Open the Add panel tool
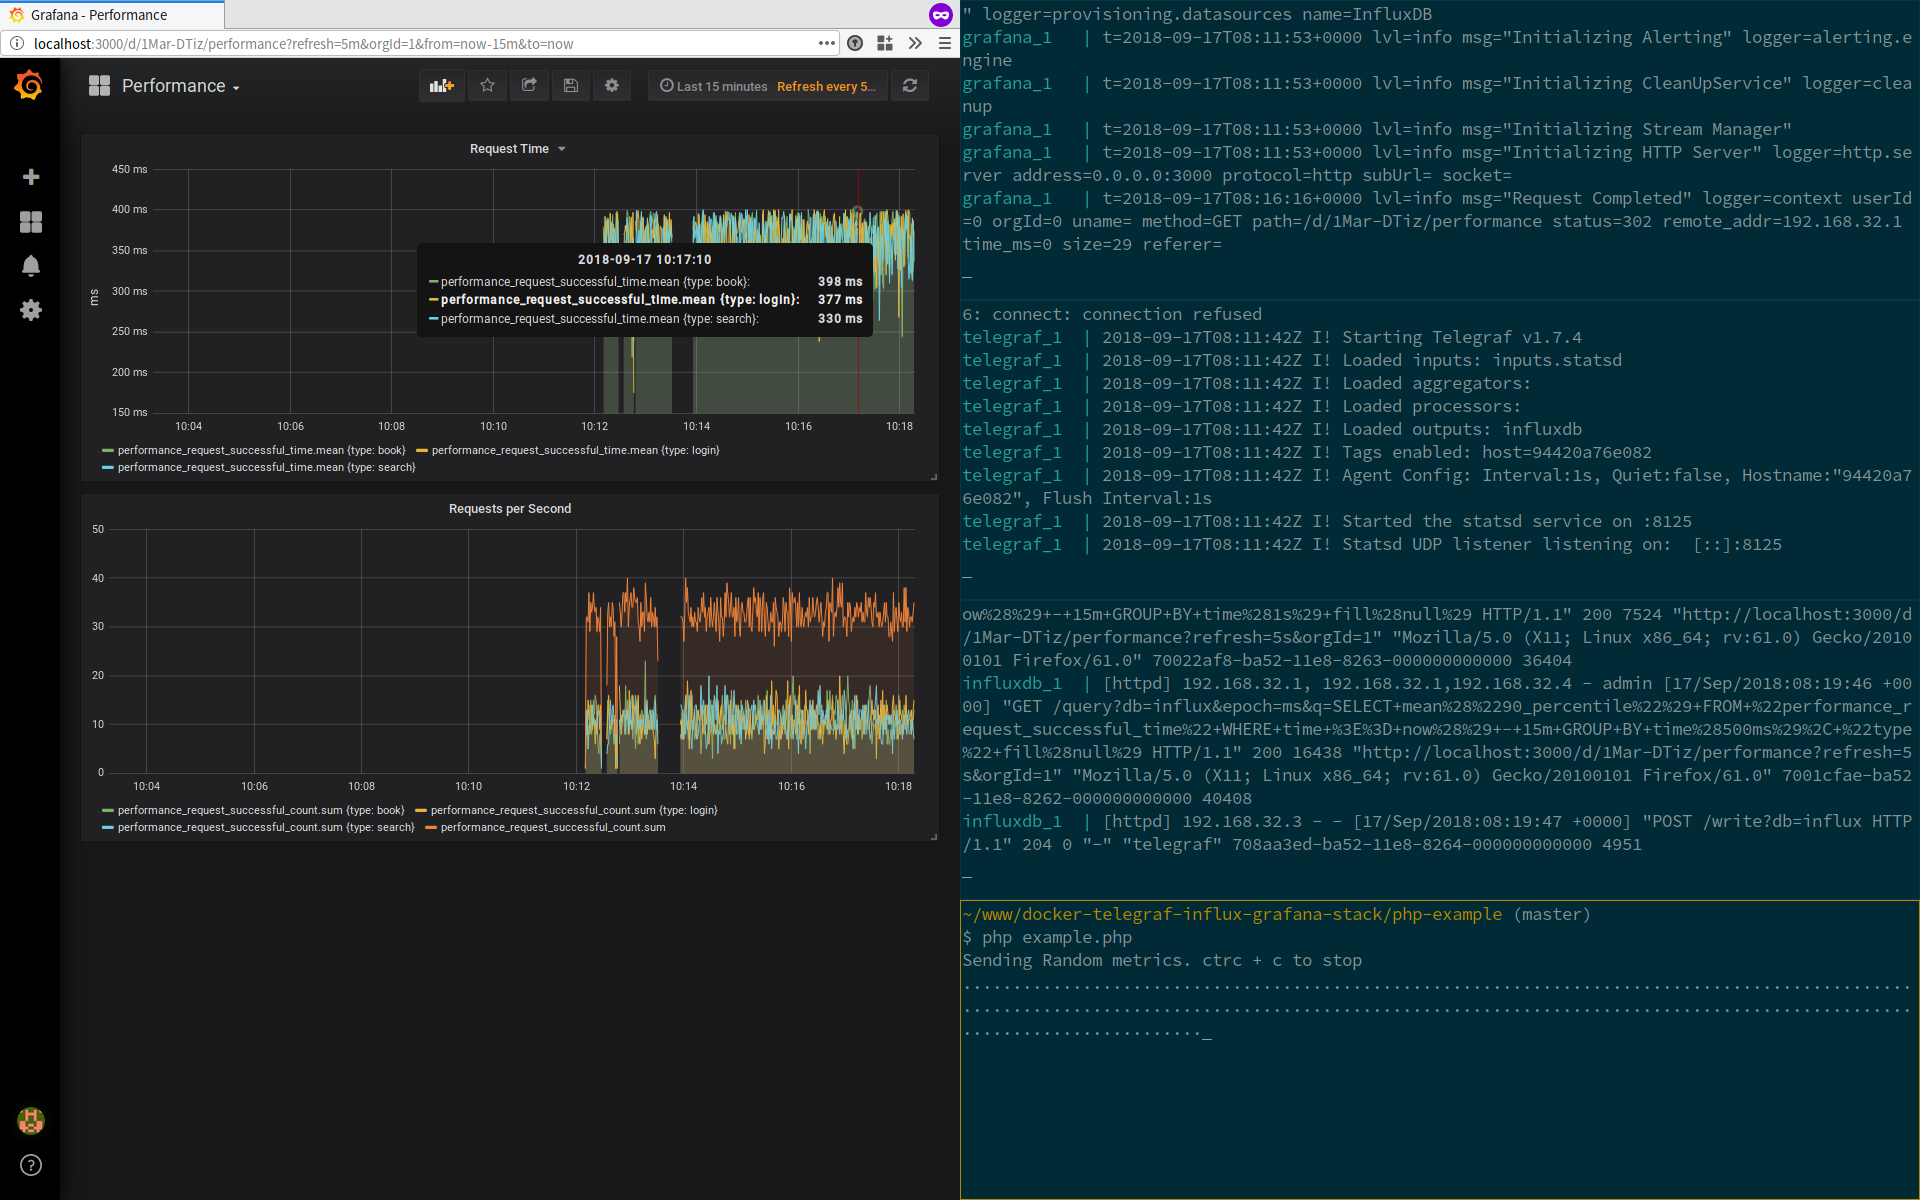Viewport: 1920px width, 1200px height. (x=441, y=86)
